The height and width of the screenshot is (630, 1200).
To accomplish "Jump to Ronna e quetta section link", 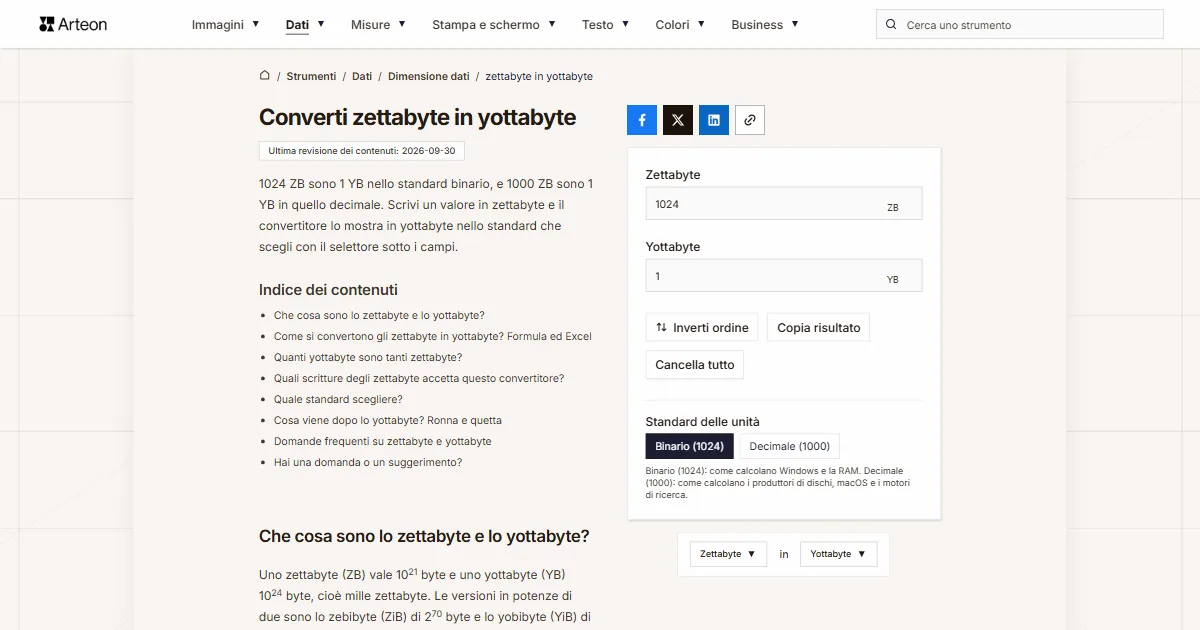I will click(x=388, y=420).
